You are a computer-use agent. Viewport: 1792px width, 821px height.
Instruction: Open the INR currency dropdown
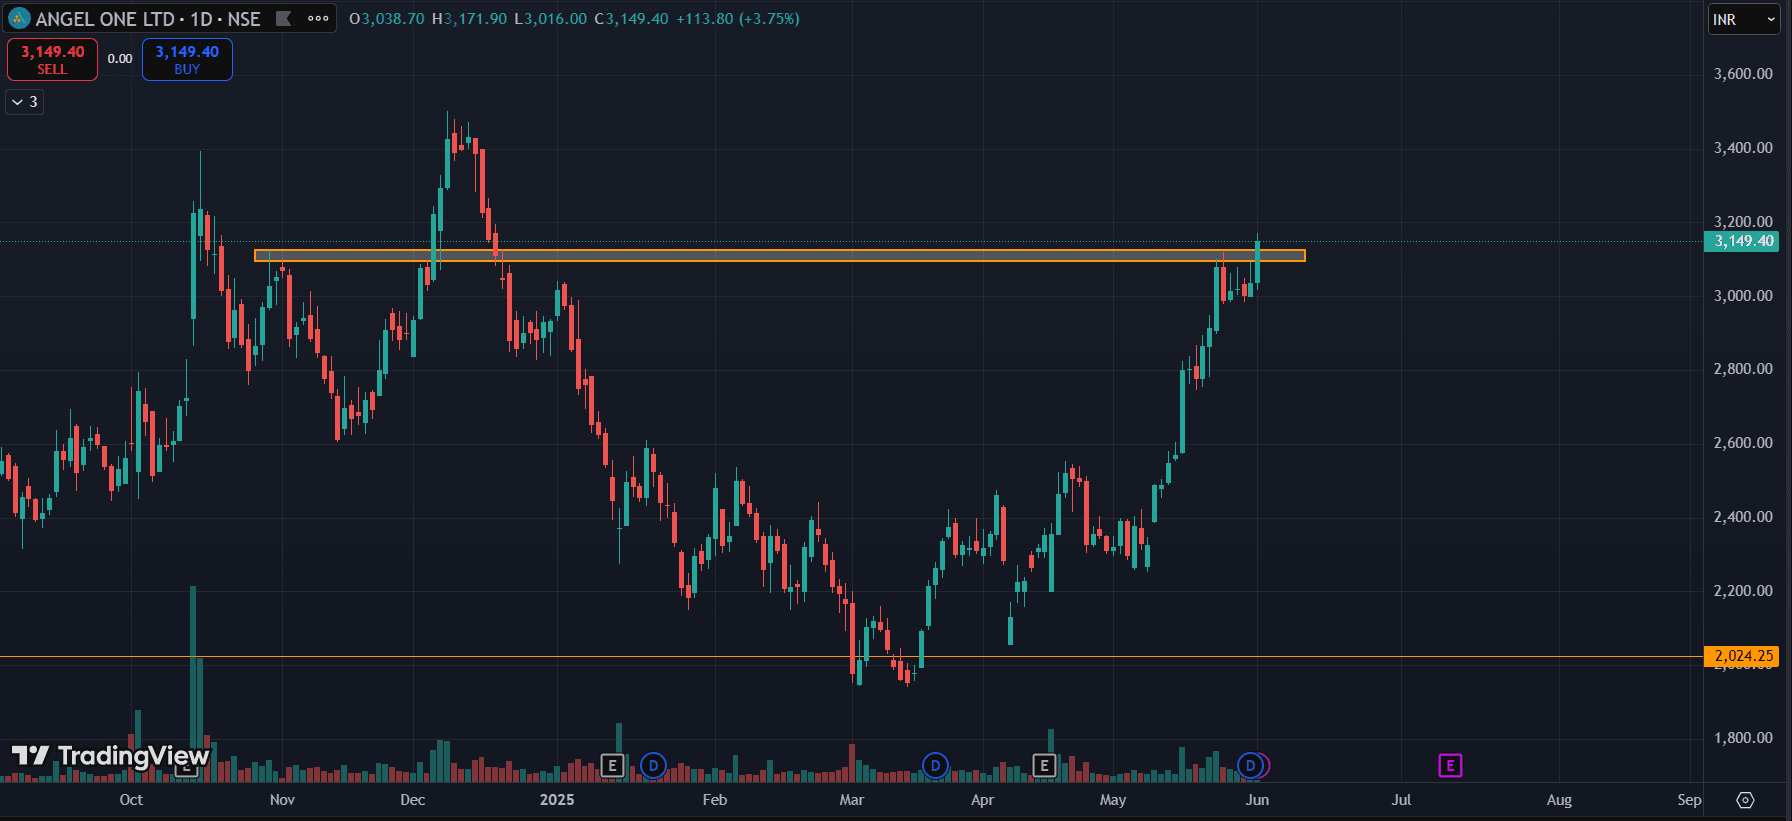1743,19
